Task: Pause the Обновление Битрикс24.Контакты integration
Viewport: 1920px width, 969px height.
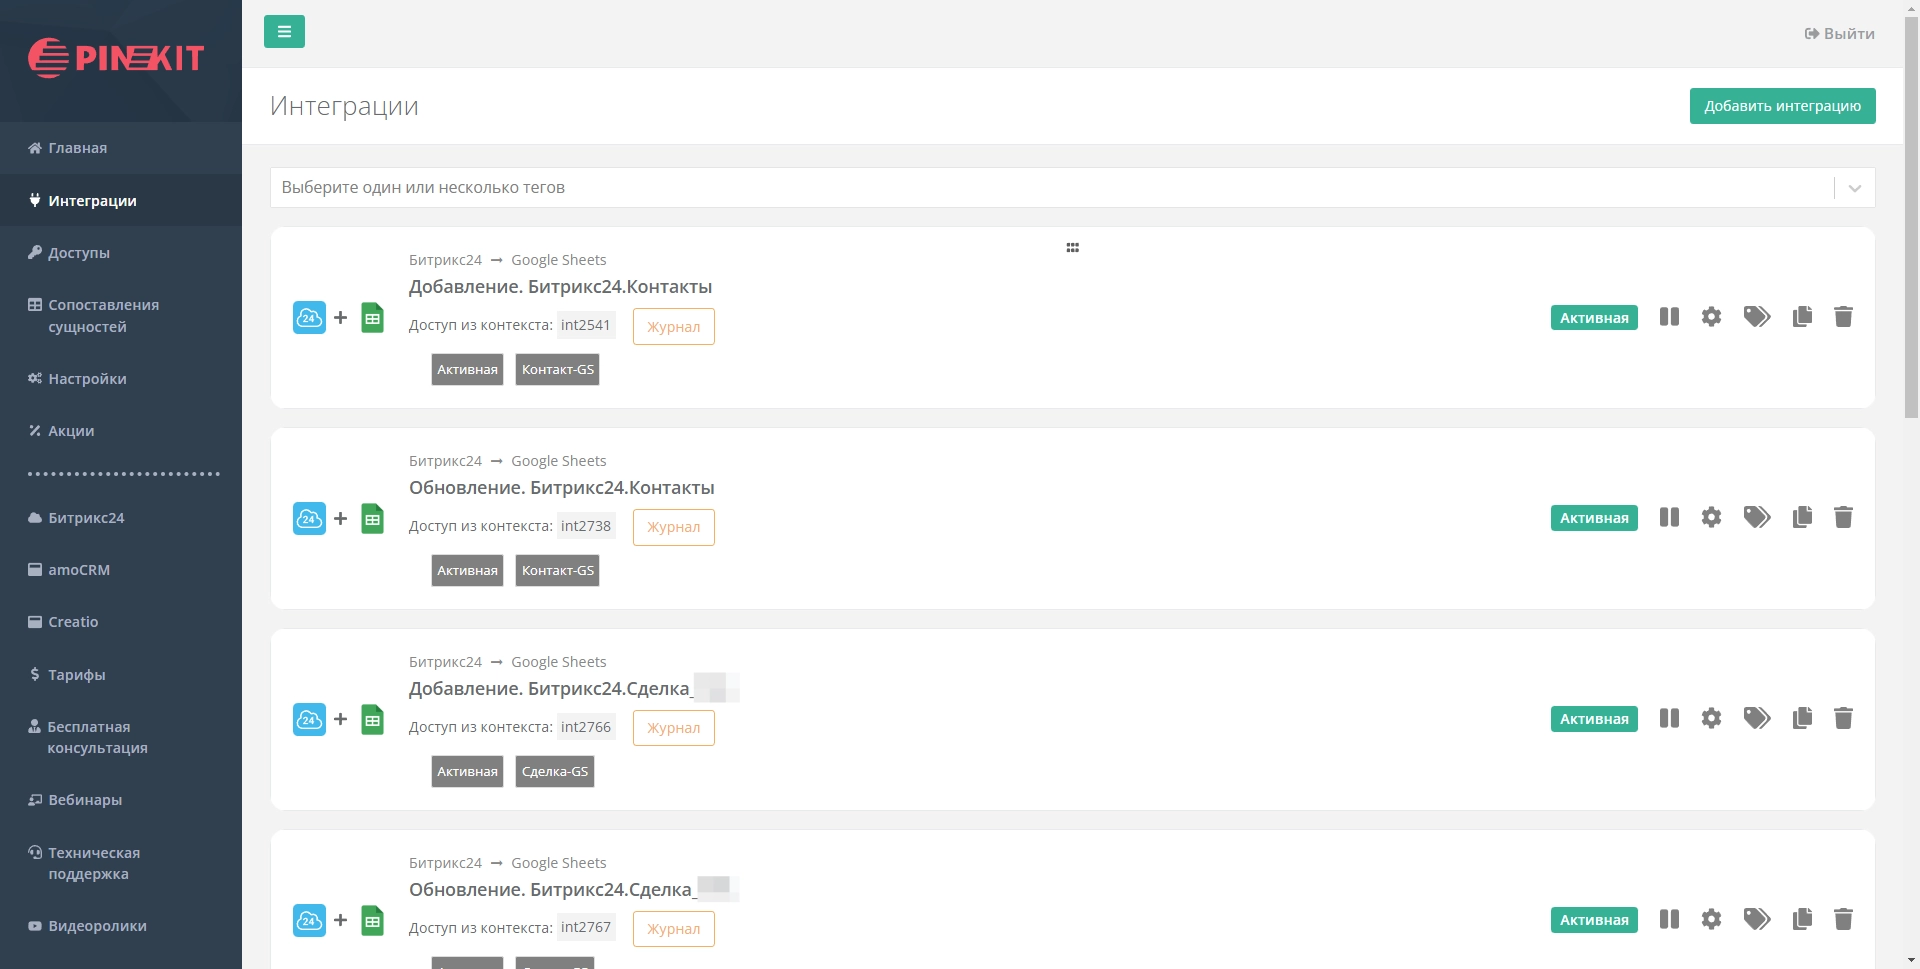Action: pyautogui.click(x=1669, y=517)
